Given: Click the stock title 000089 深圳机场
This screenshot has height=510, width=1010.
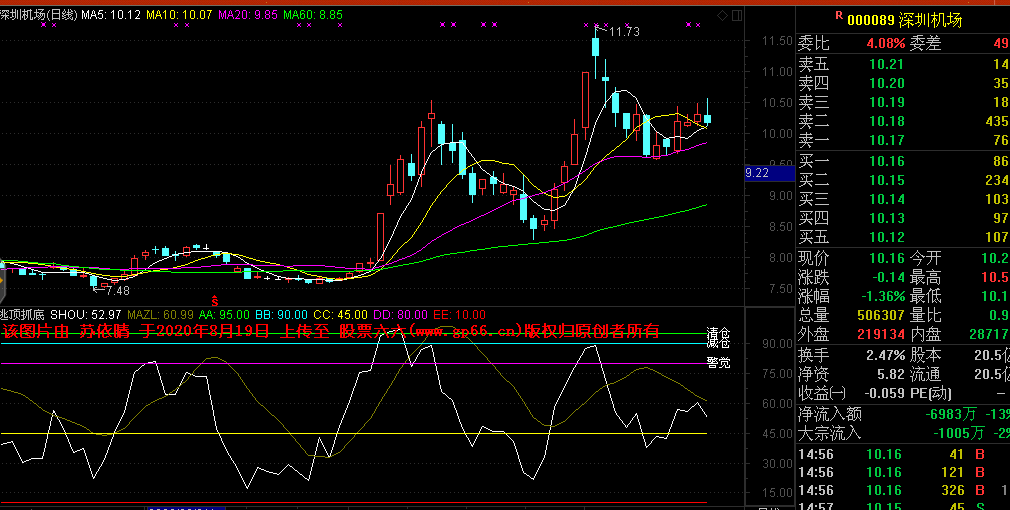Looking at the screenshot, I should click(x=904, y=20).
